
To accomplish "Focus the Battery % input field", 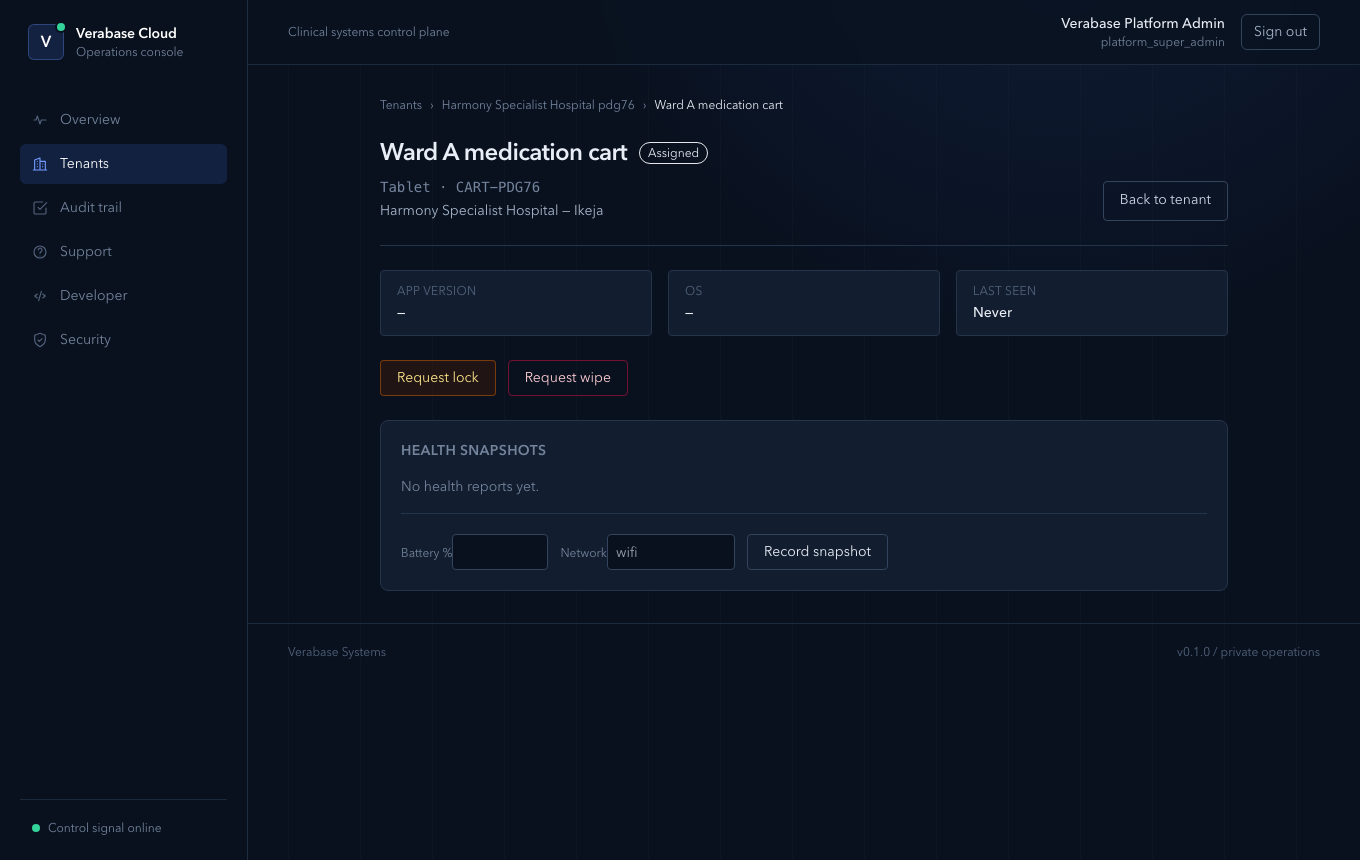I will point(500,552).
